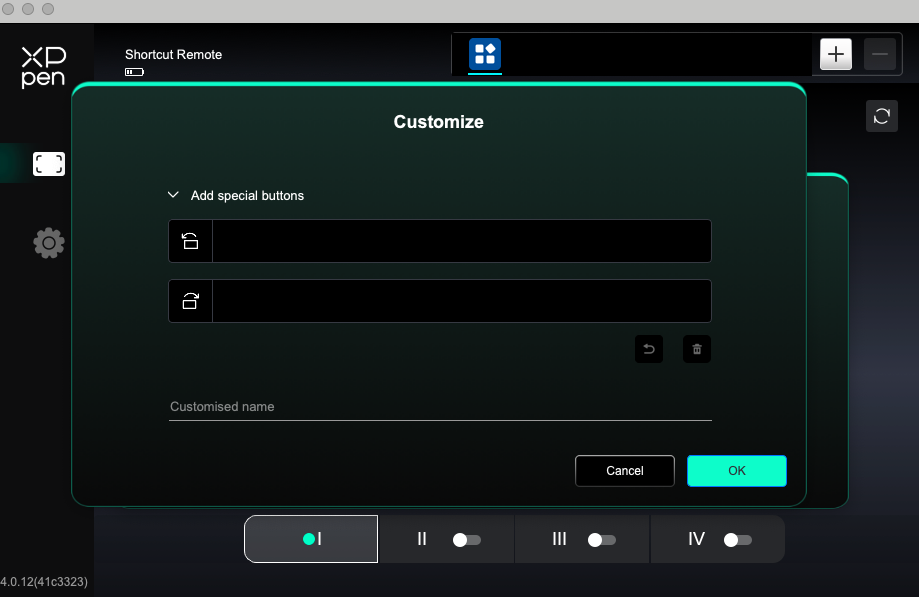This screenshot has height=597, width=919.
Task: Click the first shortcut key input field
Action: [x=462, y=241]
